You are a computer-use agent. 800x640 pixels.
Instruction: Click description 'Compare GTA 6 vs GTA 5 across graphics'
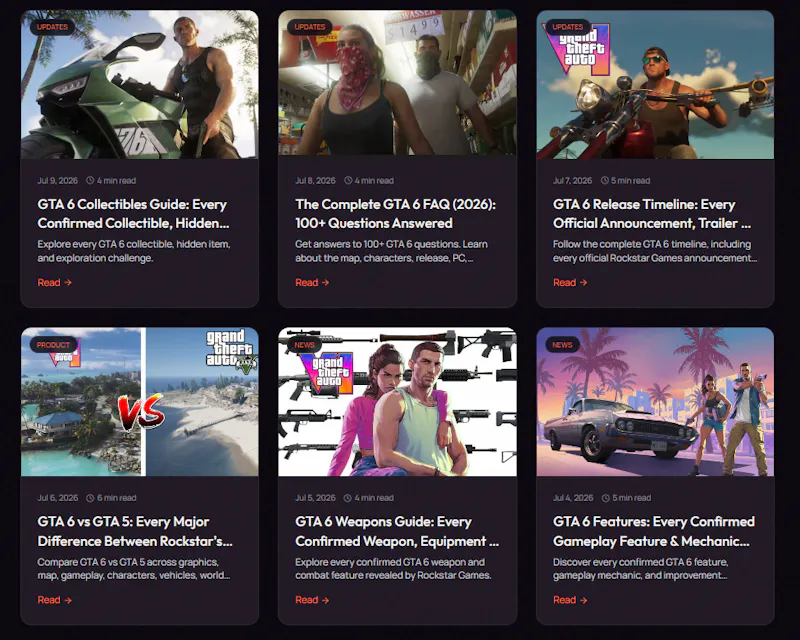coord(134,569)
